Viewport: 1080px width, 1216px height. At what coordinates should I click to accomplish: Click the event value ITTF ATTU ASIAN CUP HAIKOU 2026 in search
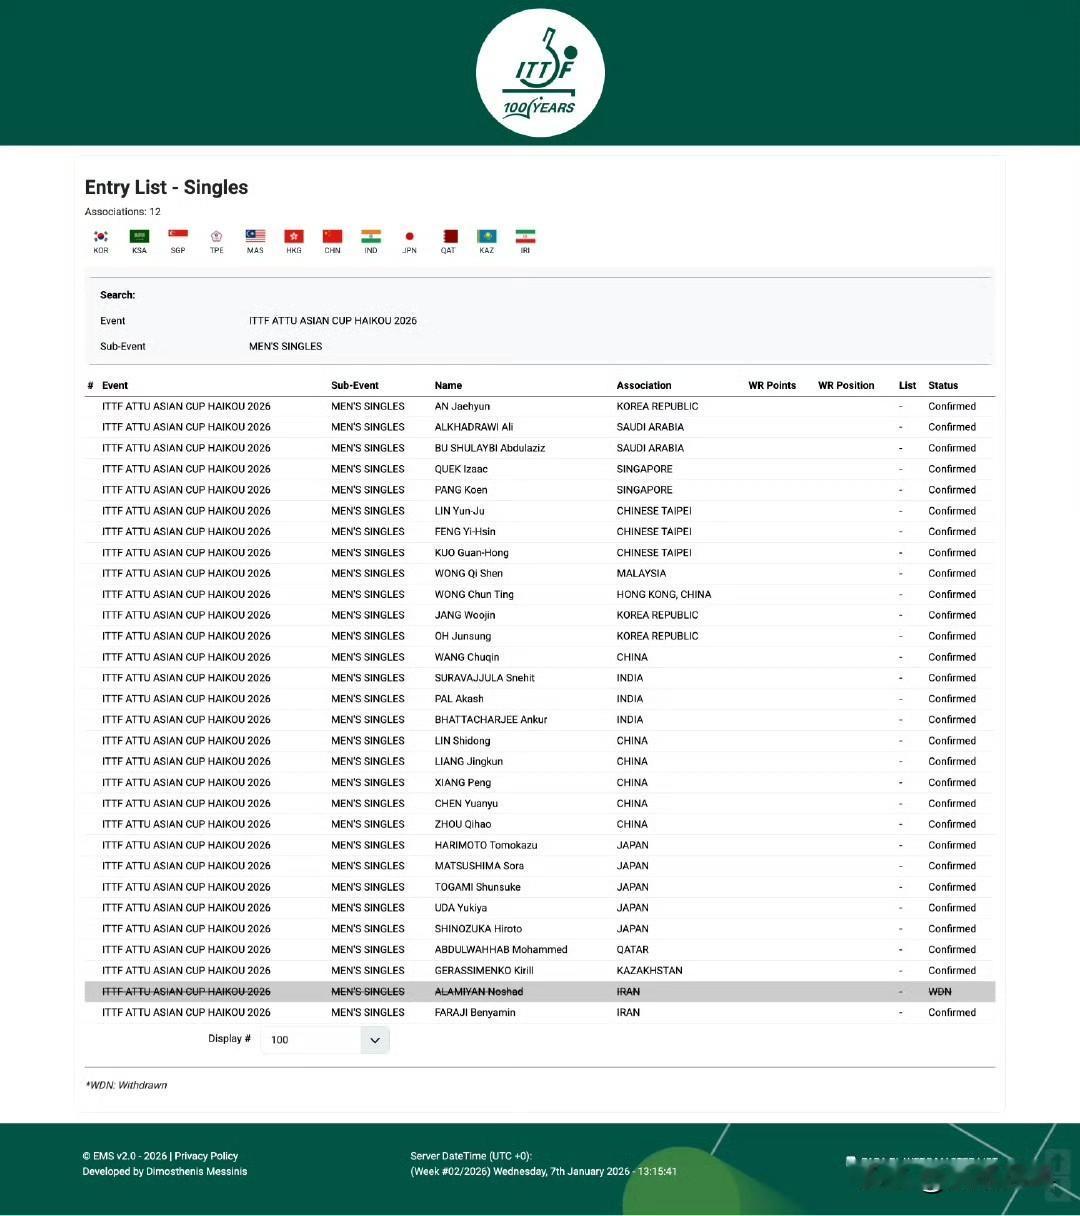click(333, 321)
